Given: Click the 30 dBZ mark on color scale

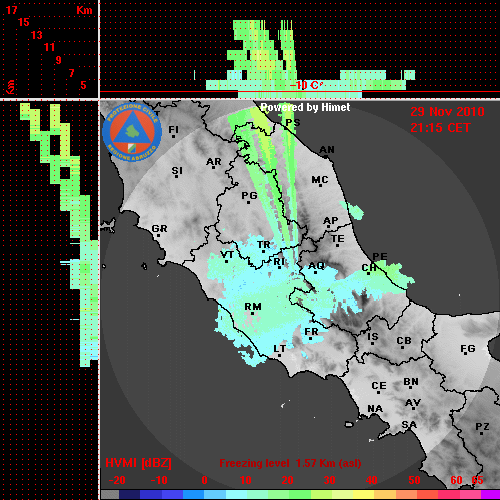Looking at the screenshot, I should pyautogui.click(x=329, y=480).
